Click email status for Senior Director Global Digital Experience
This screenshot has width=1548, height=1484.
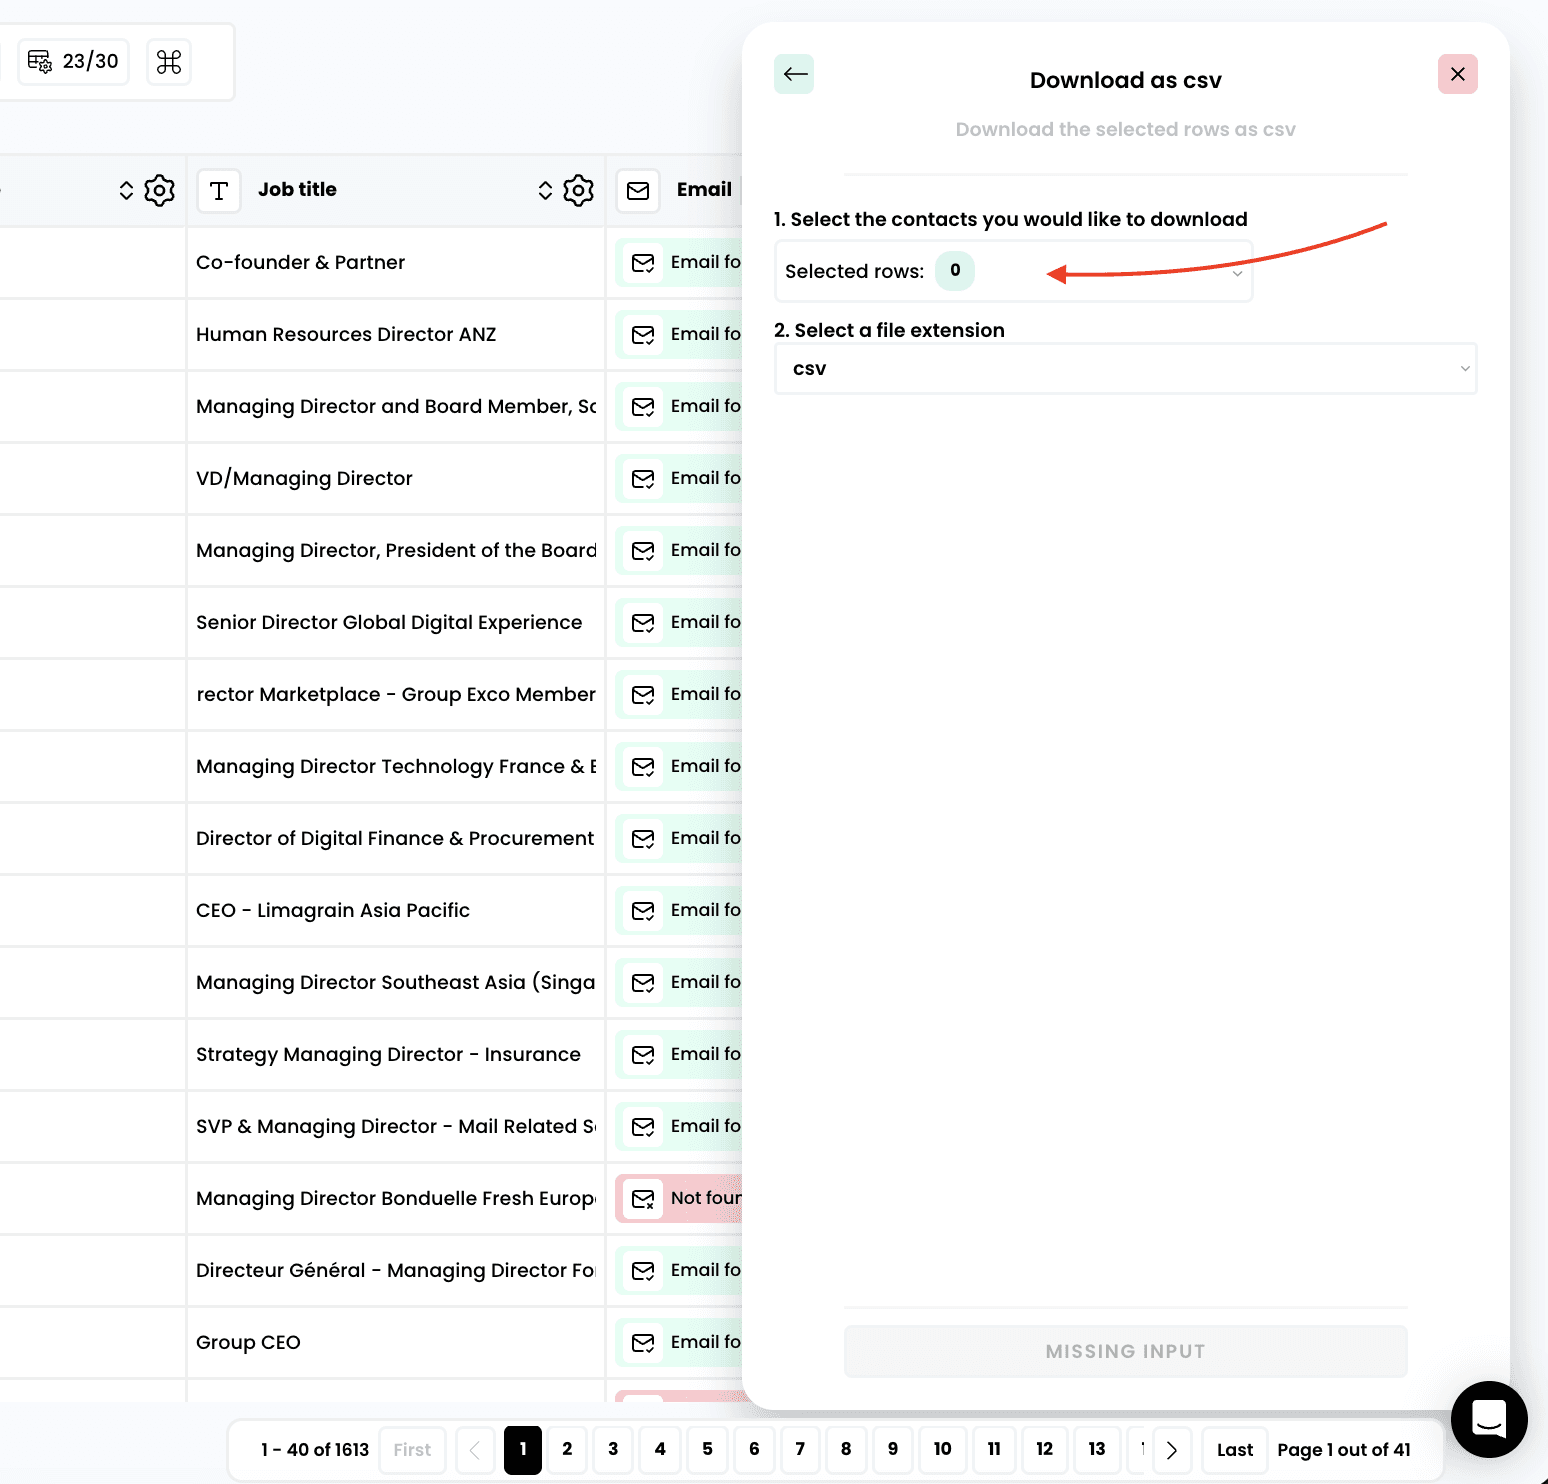[x=679, y=622]
